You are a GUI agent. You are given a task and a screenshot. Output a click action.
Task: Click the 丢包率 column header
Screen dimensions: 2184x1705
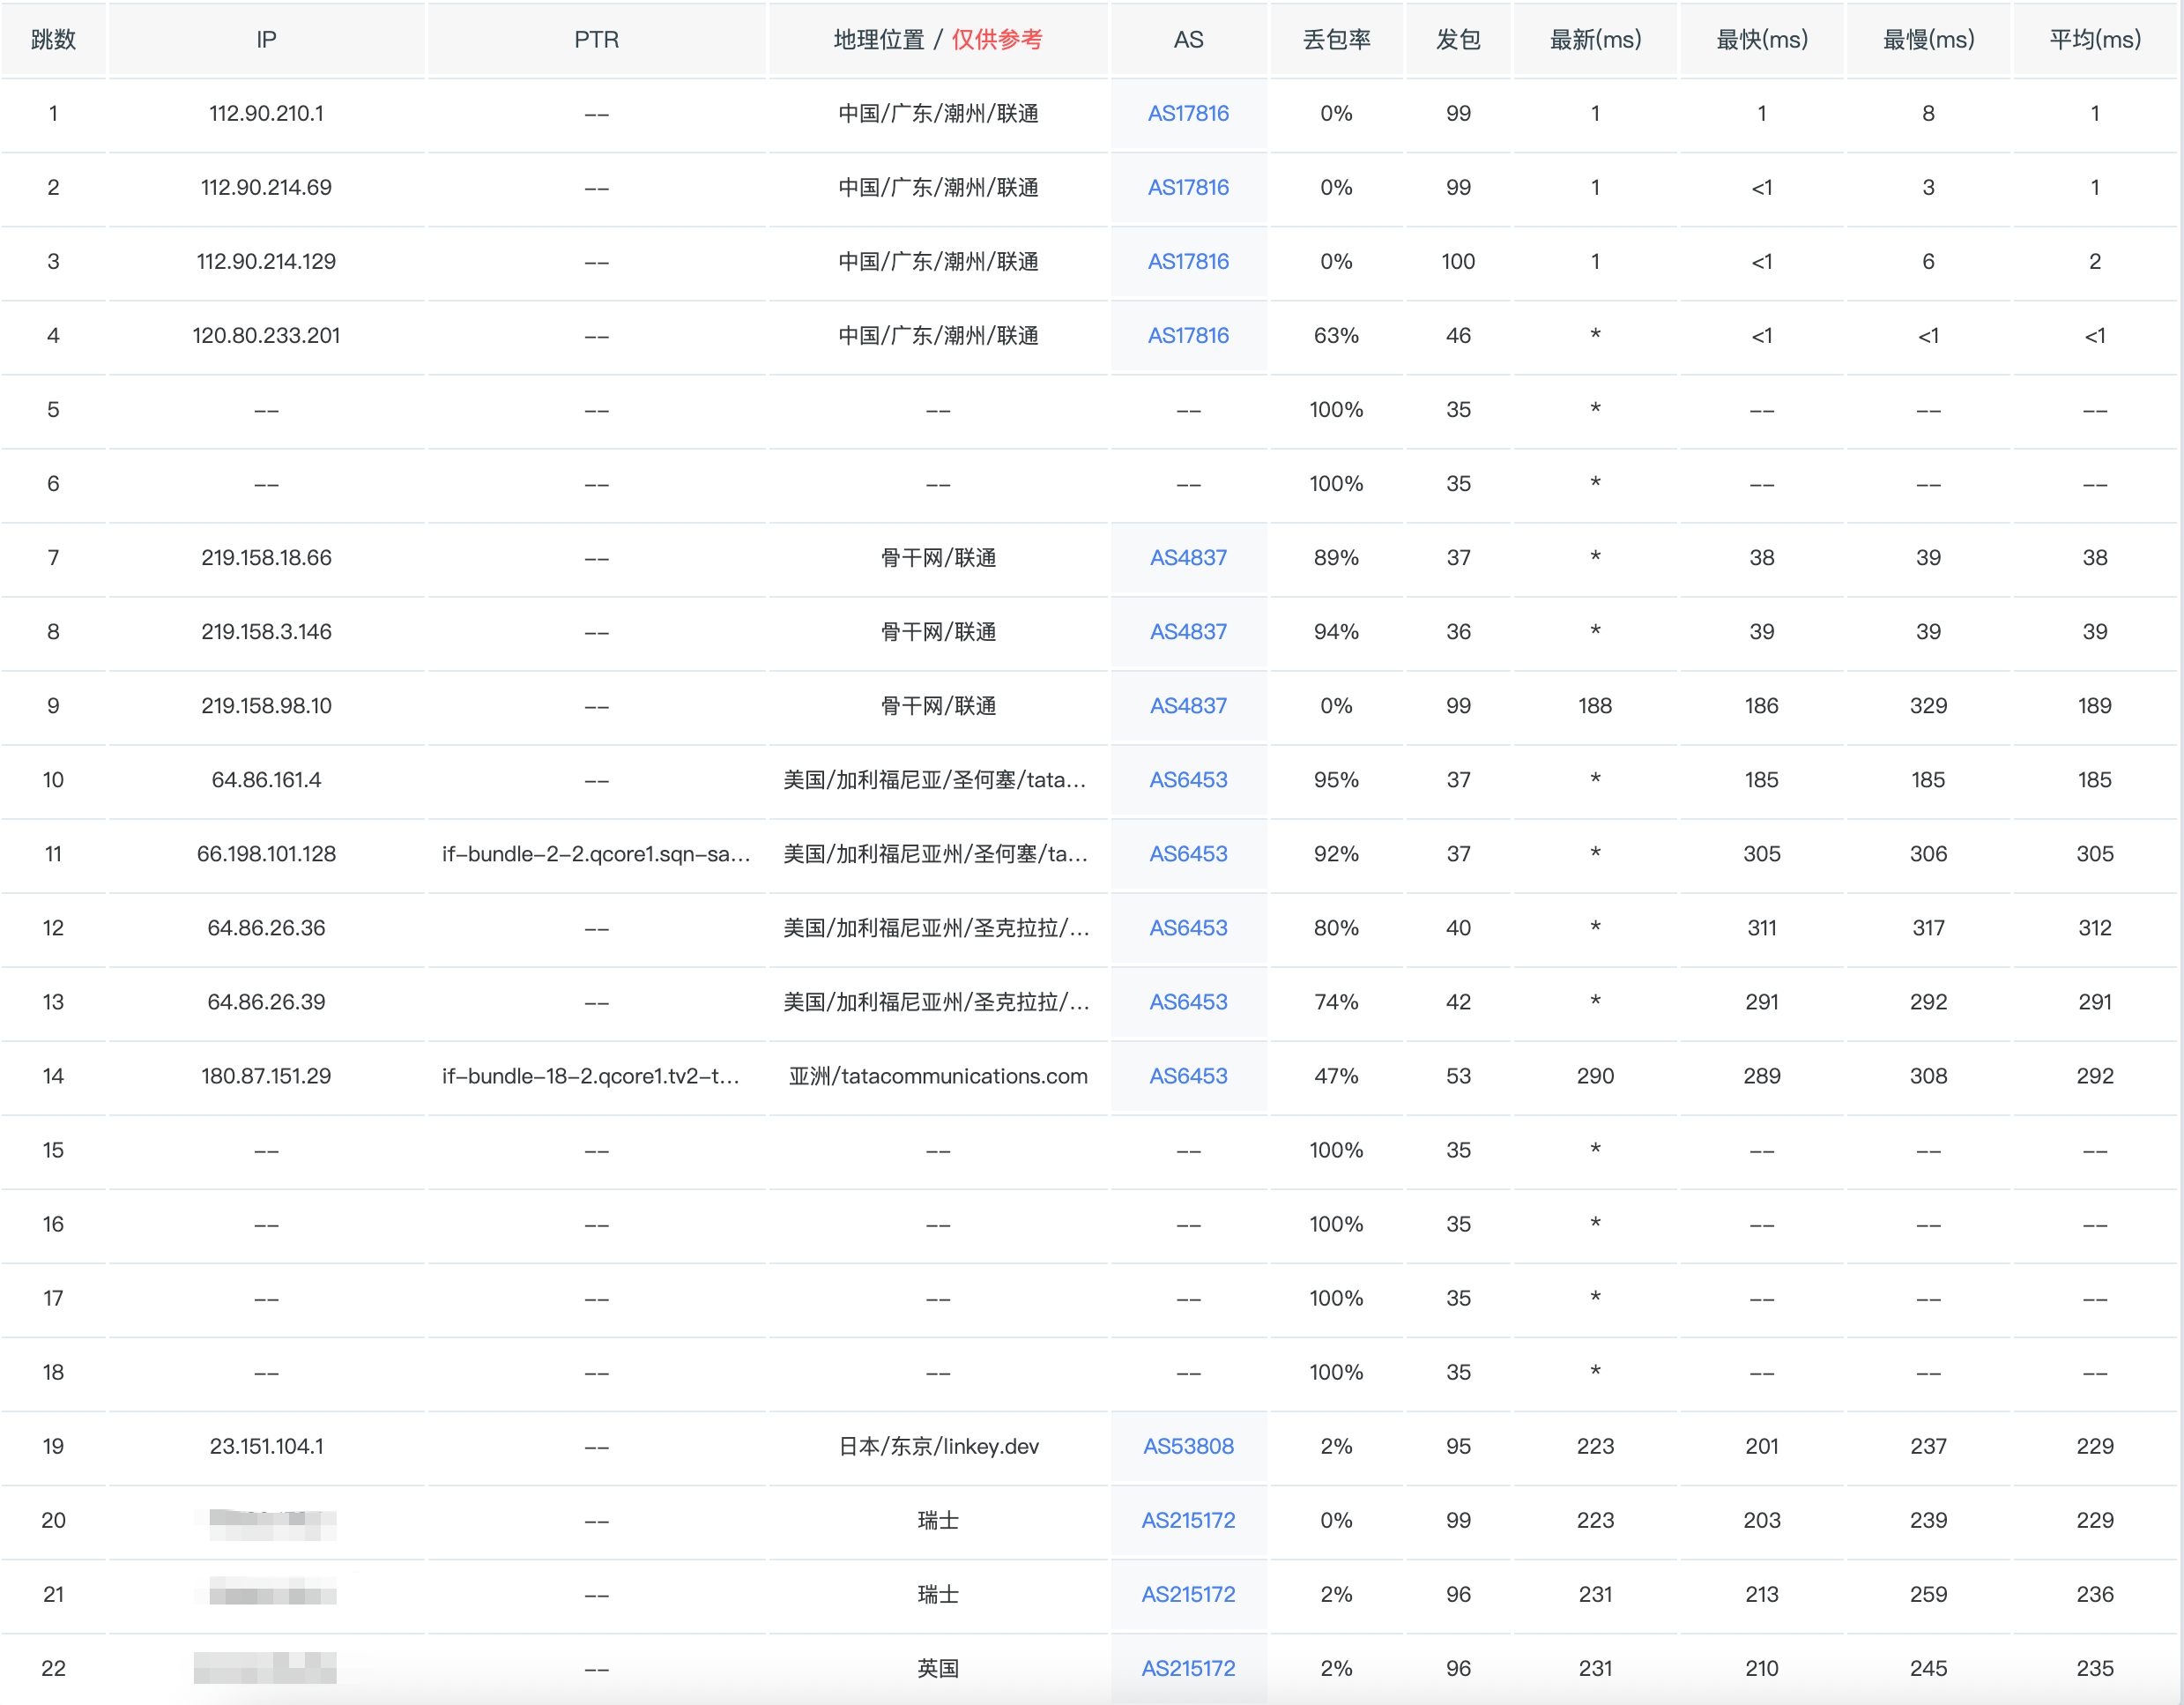1336,39
